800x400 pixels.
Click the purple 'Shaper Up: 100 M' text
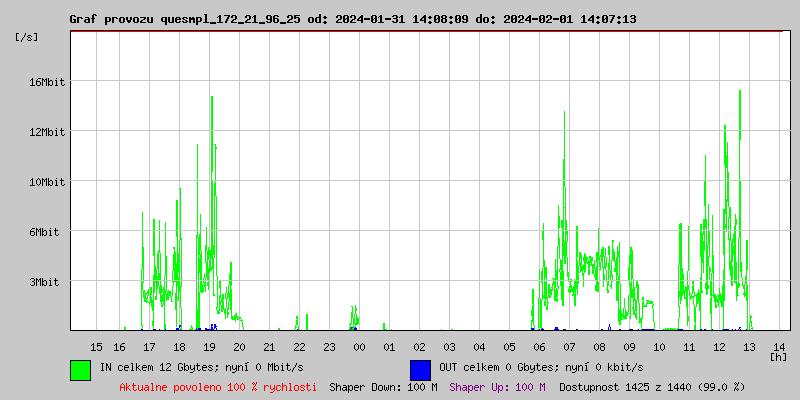[x=497, y=386]
